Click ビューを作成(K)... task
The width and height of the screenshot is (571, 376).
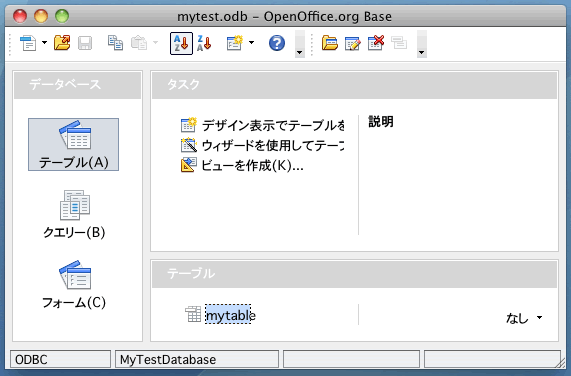[252, 166]
